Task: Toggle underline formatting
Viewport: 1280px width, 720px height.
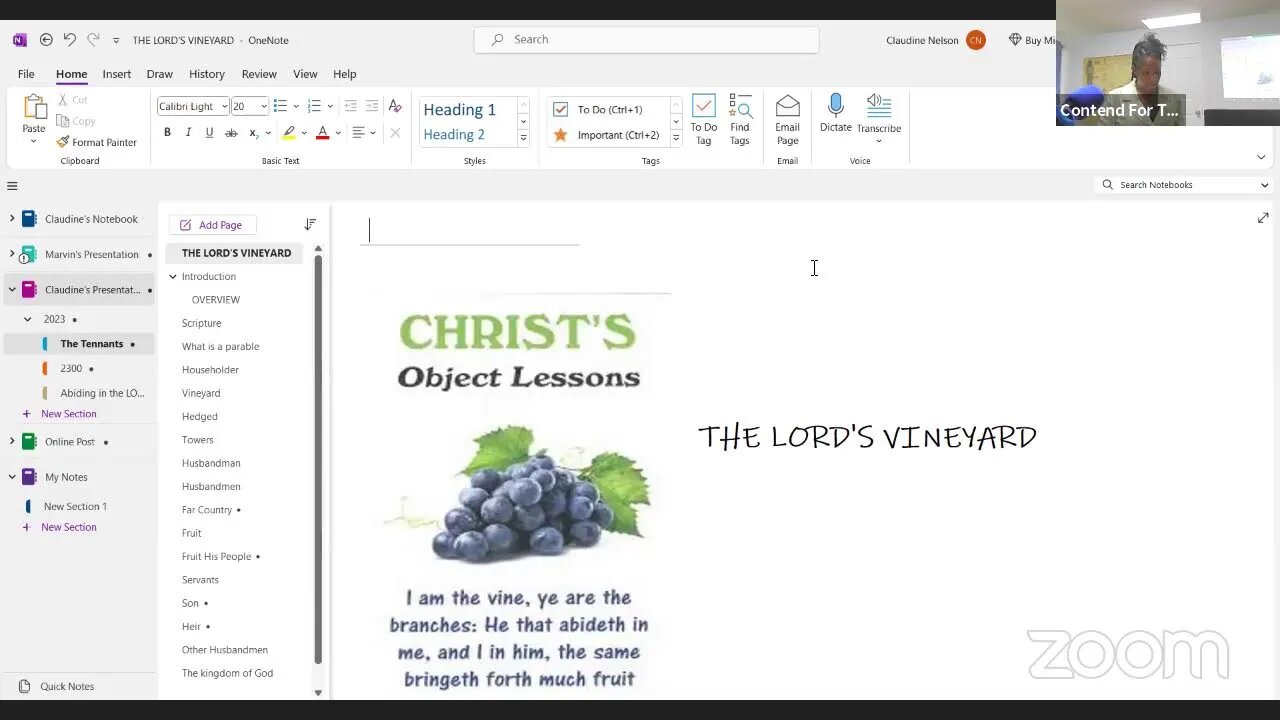Action: [209, 132]
